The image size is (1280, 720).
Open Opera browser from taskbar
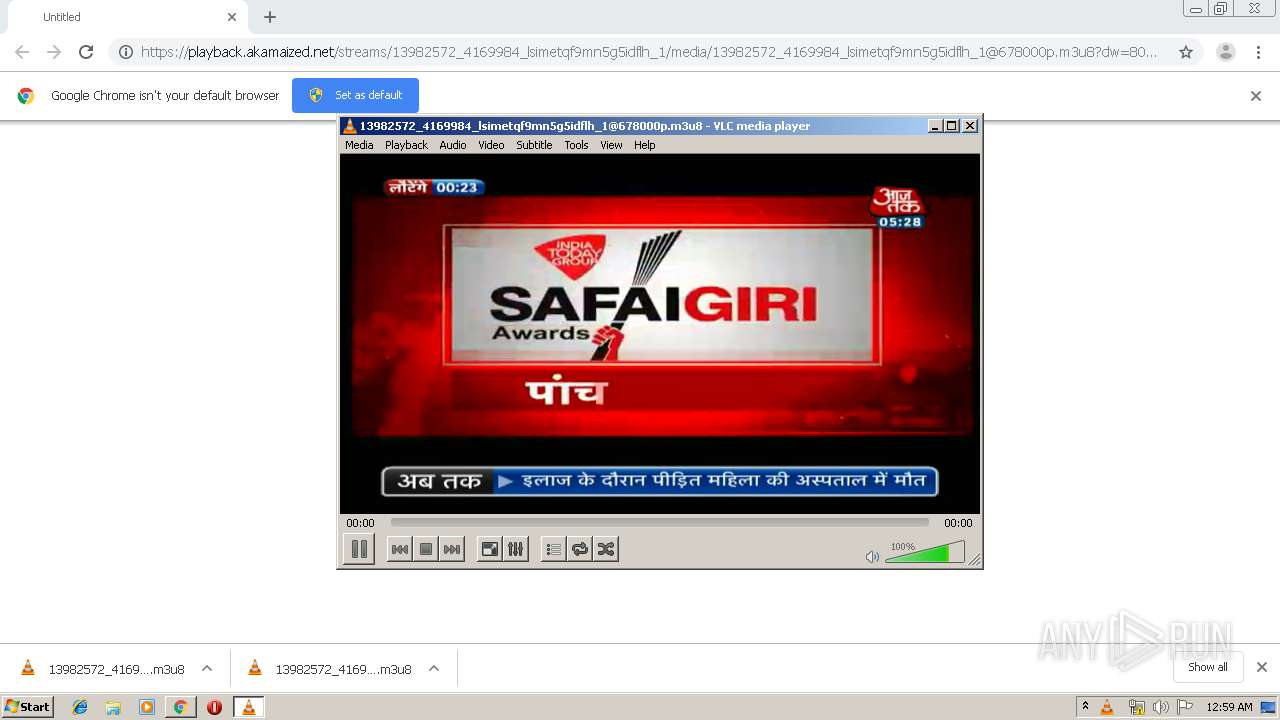click(214, 707)
